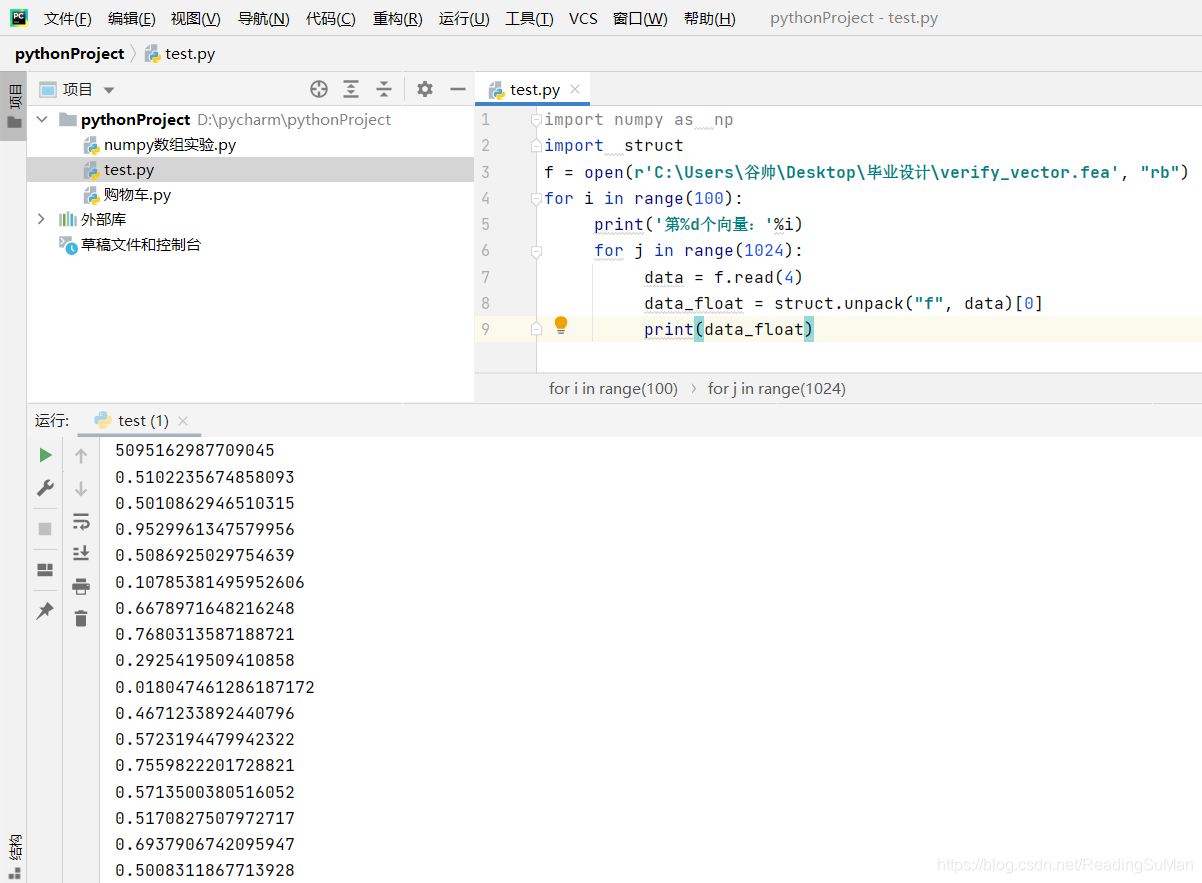1202x883 pixels.
Task: Click the Expand All icon in project panel
Action: (x=351, y=89)
